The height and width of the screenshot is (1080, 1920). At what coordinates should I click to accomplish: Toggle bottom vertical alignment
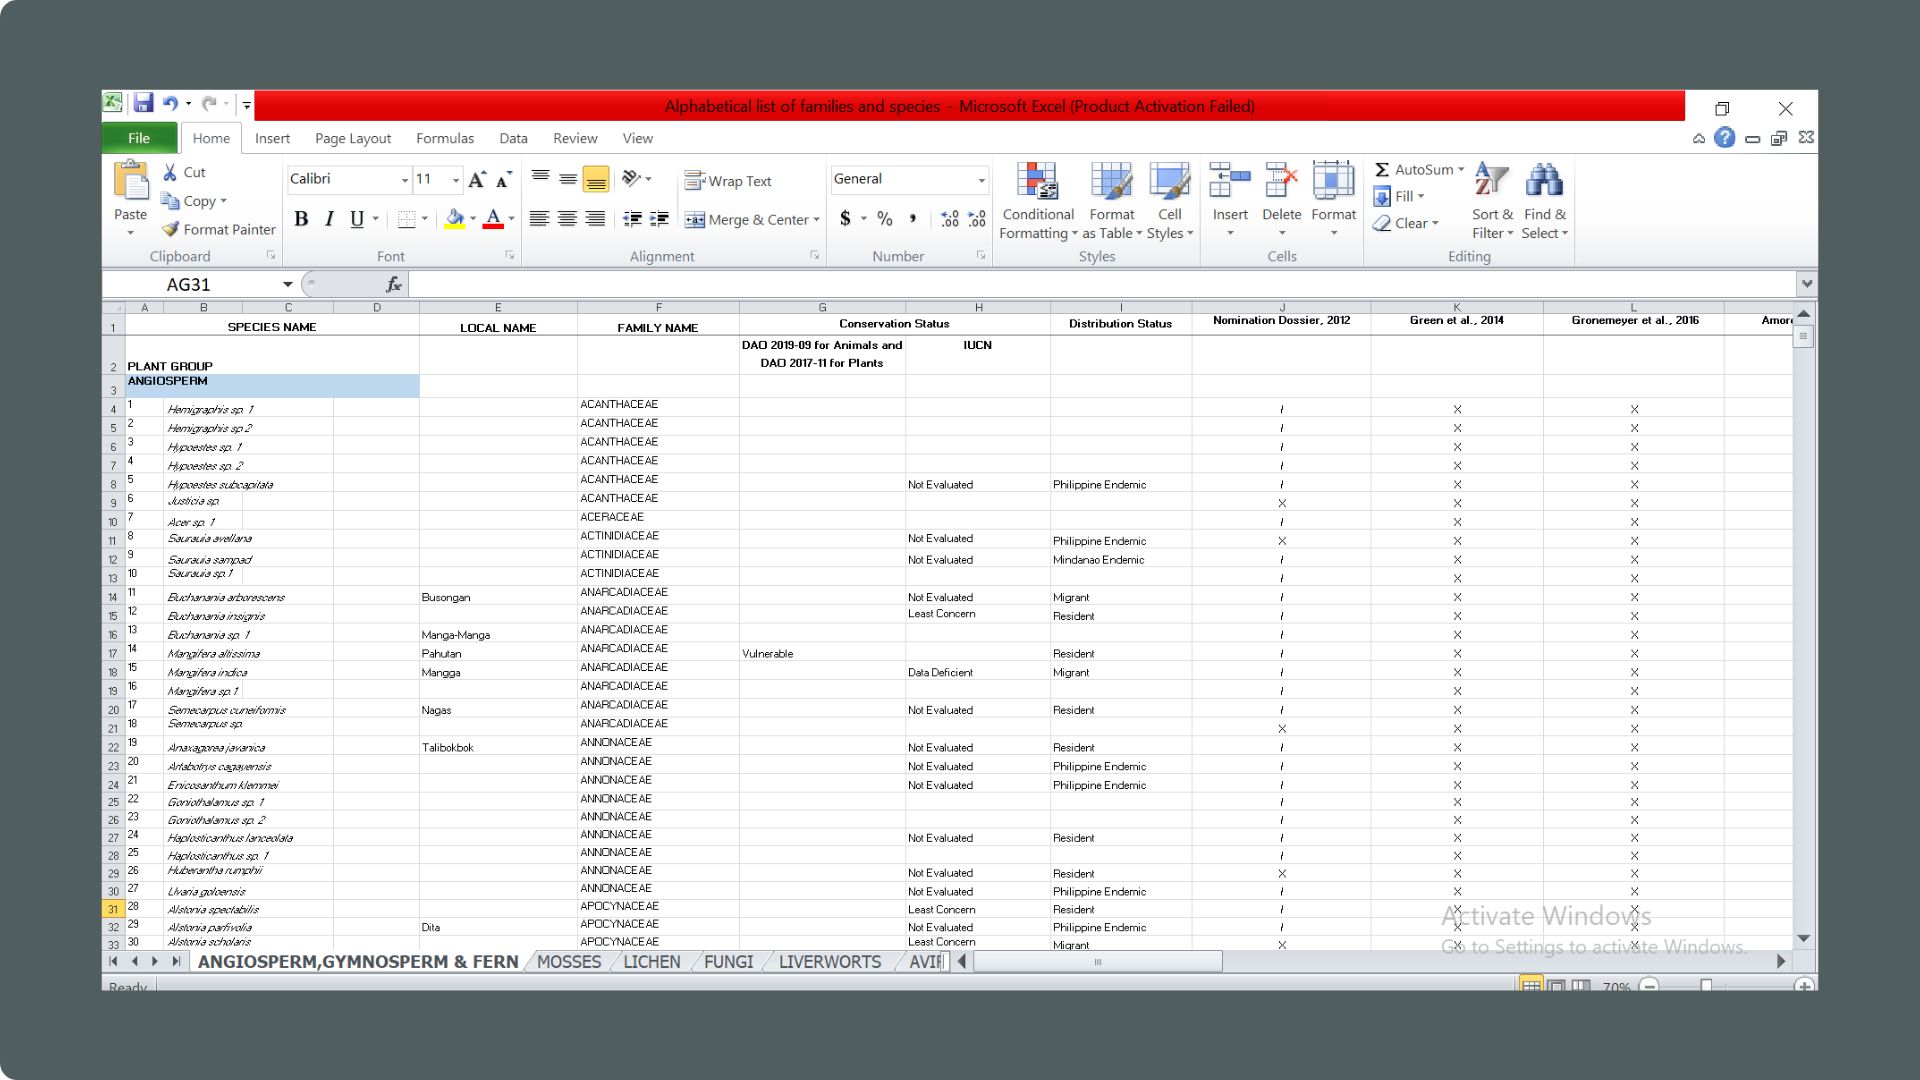(595, 179)
